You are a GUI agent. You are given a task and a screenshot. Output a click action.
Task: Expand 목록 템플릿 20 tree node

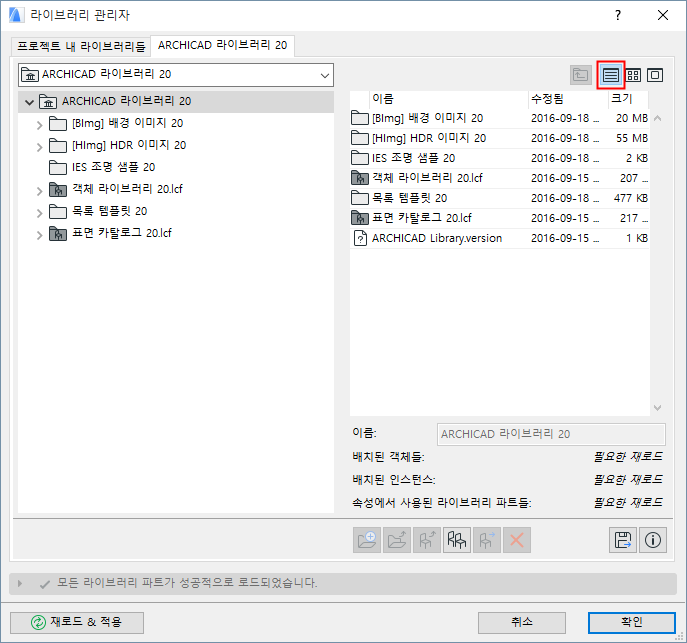click(x=39, y=213)
